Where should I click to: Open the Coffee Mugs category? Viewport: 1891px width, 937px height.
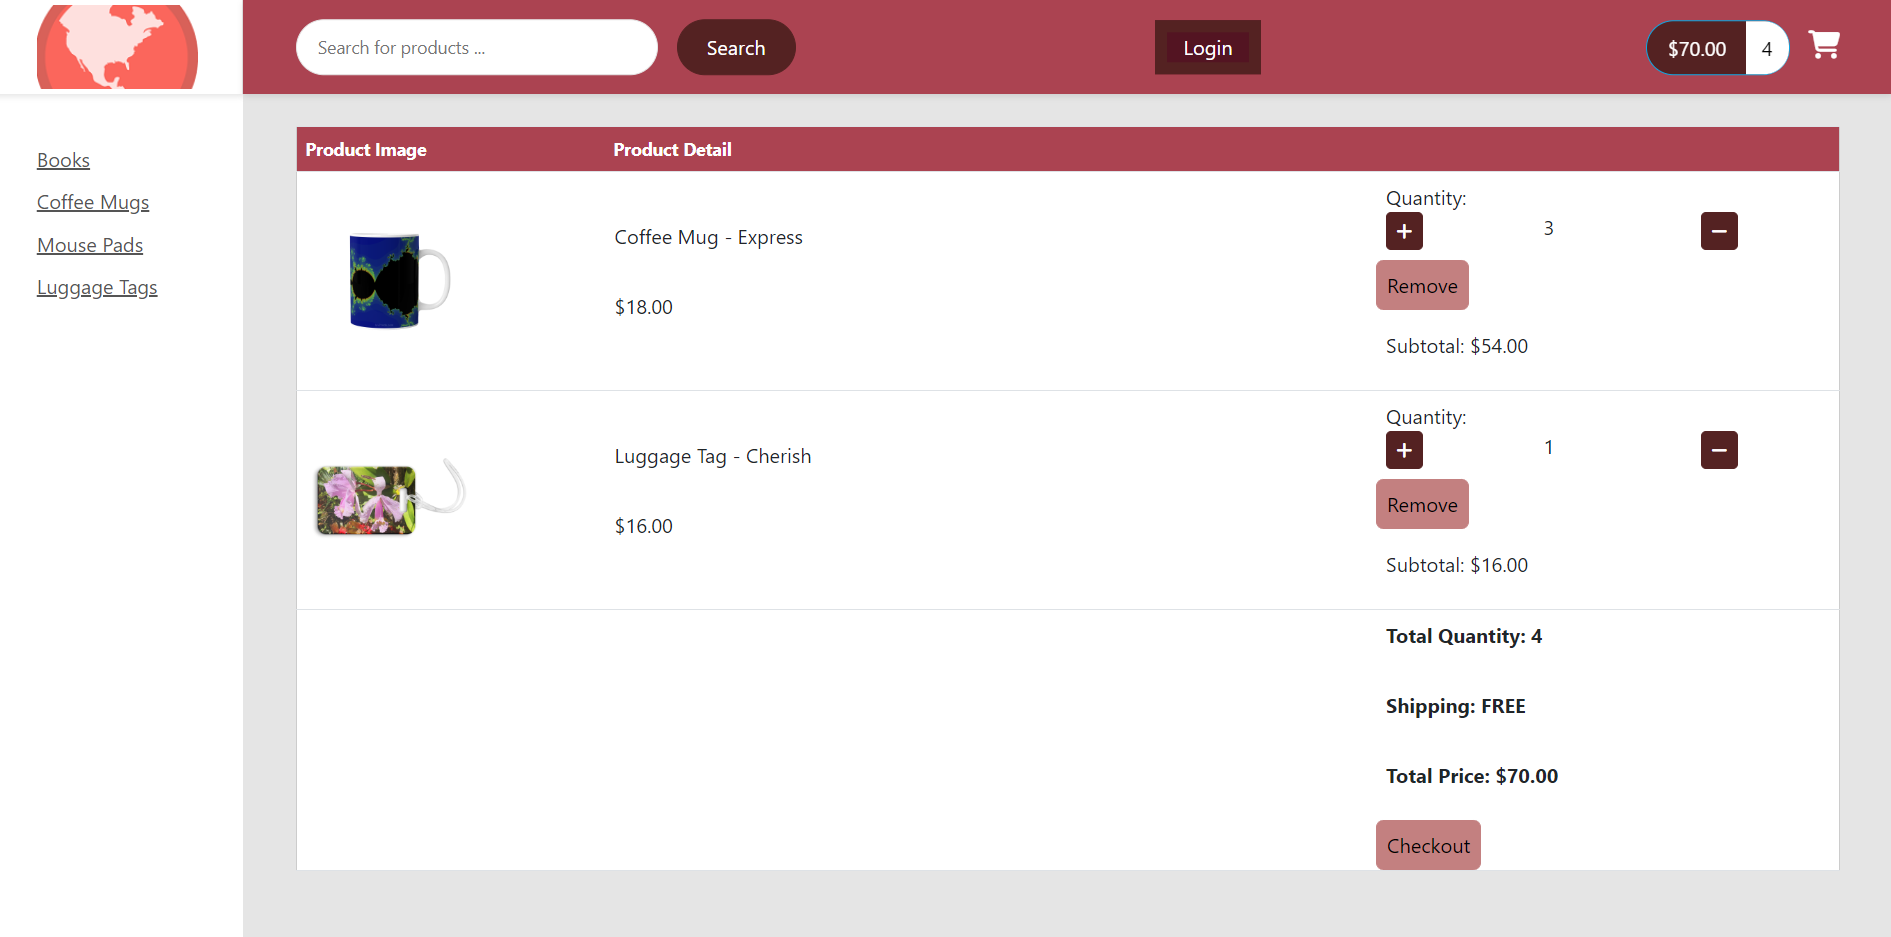click(x=92, y=202)
